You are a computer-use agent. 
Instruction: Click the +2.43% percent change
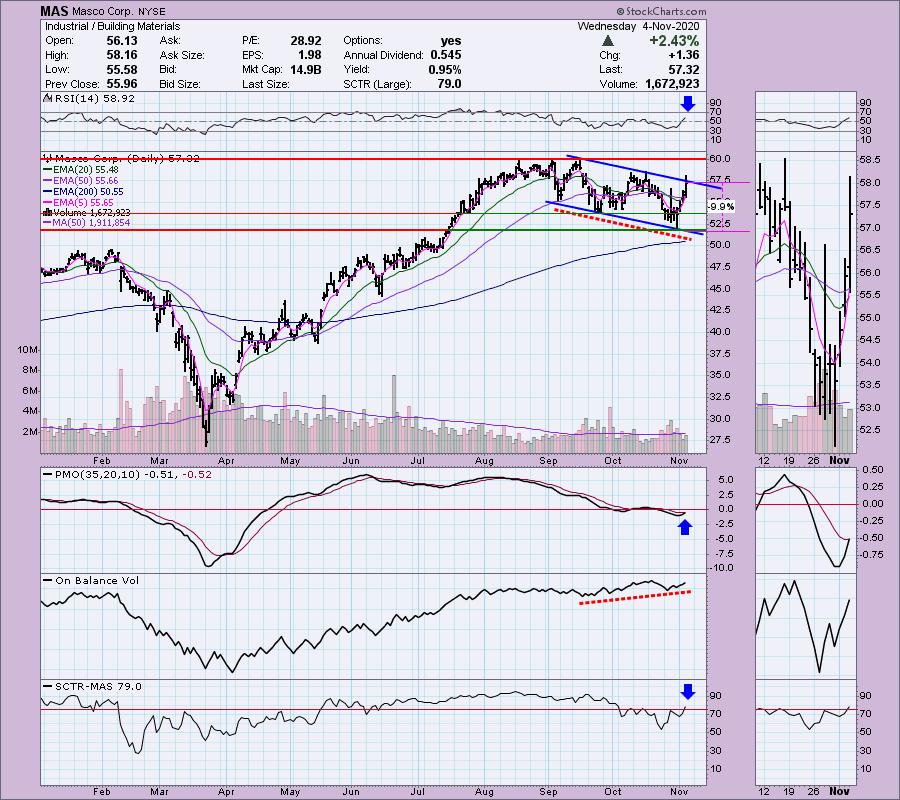674,41
